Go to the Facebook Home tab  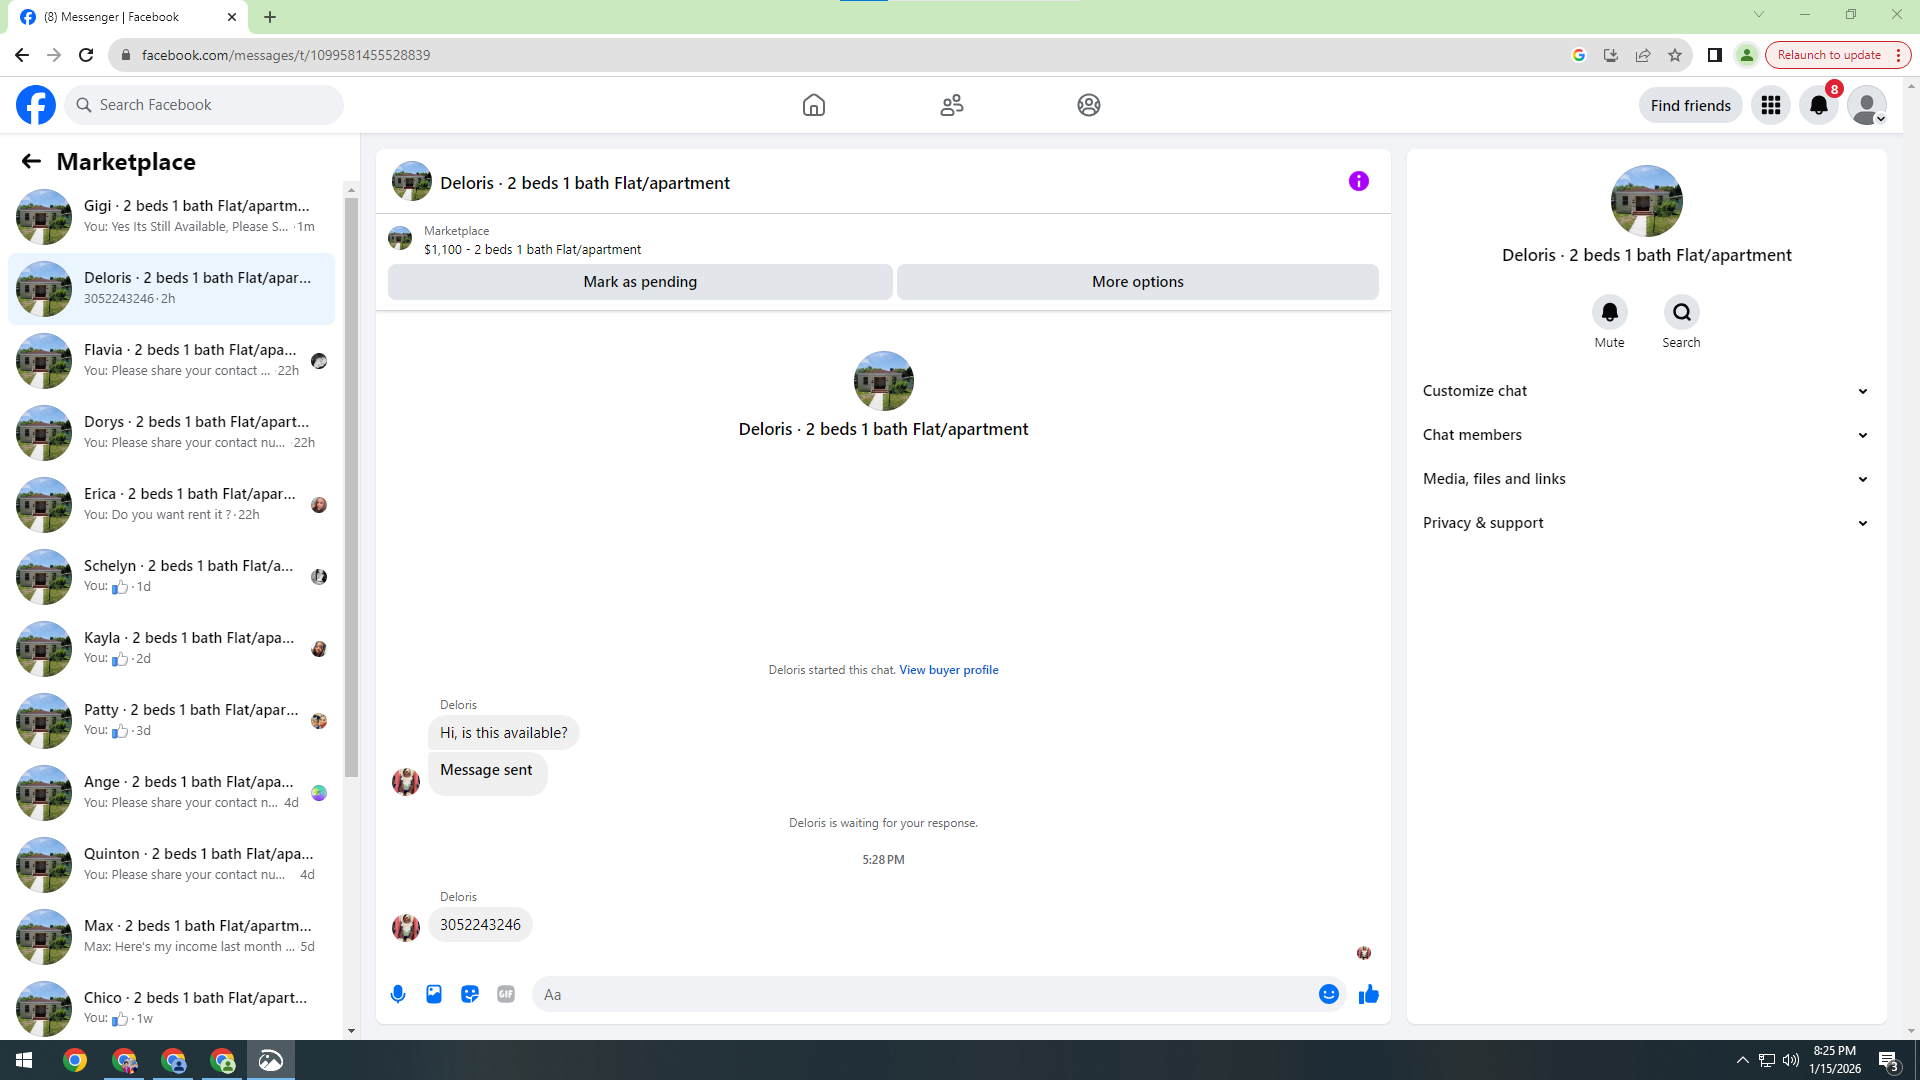[x=814, y=105]
